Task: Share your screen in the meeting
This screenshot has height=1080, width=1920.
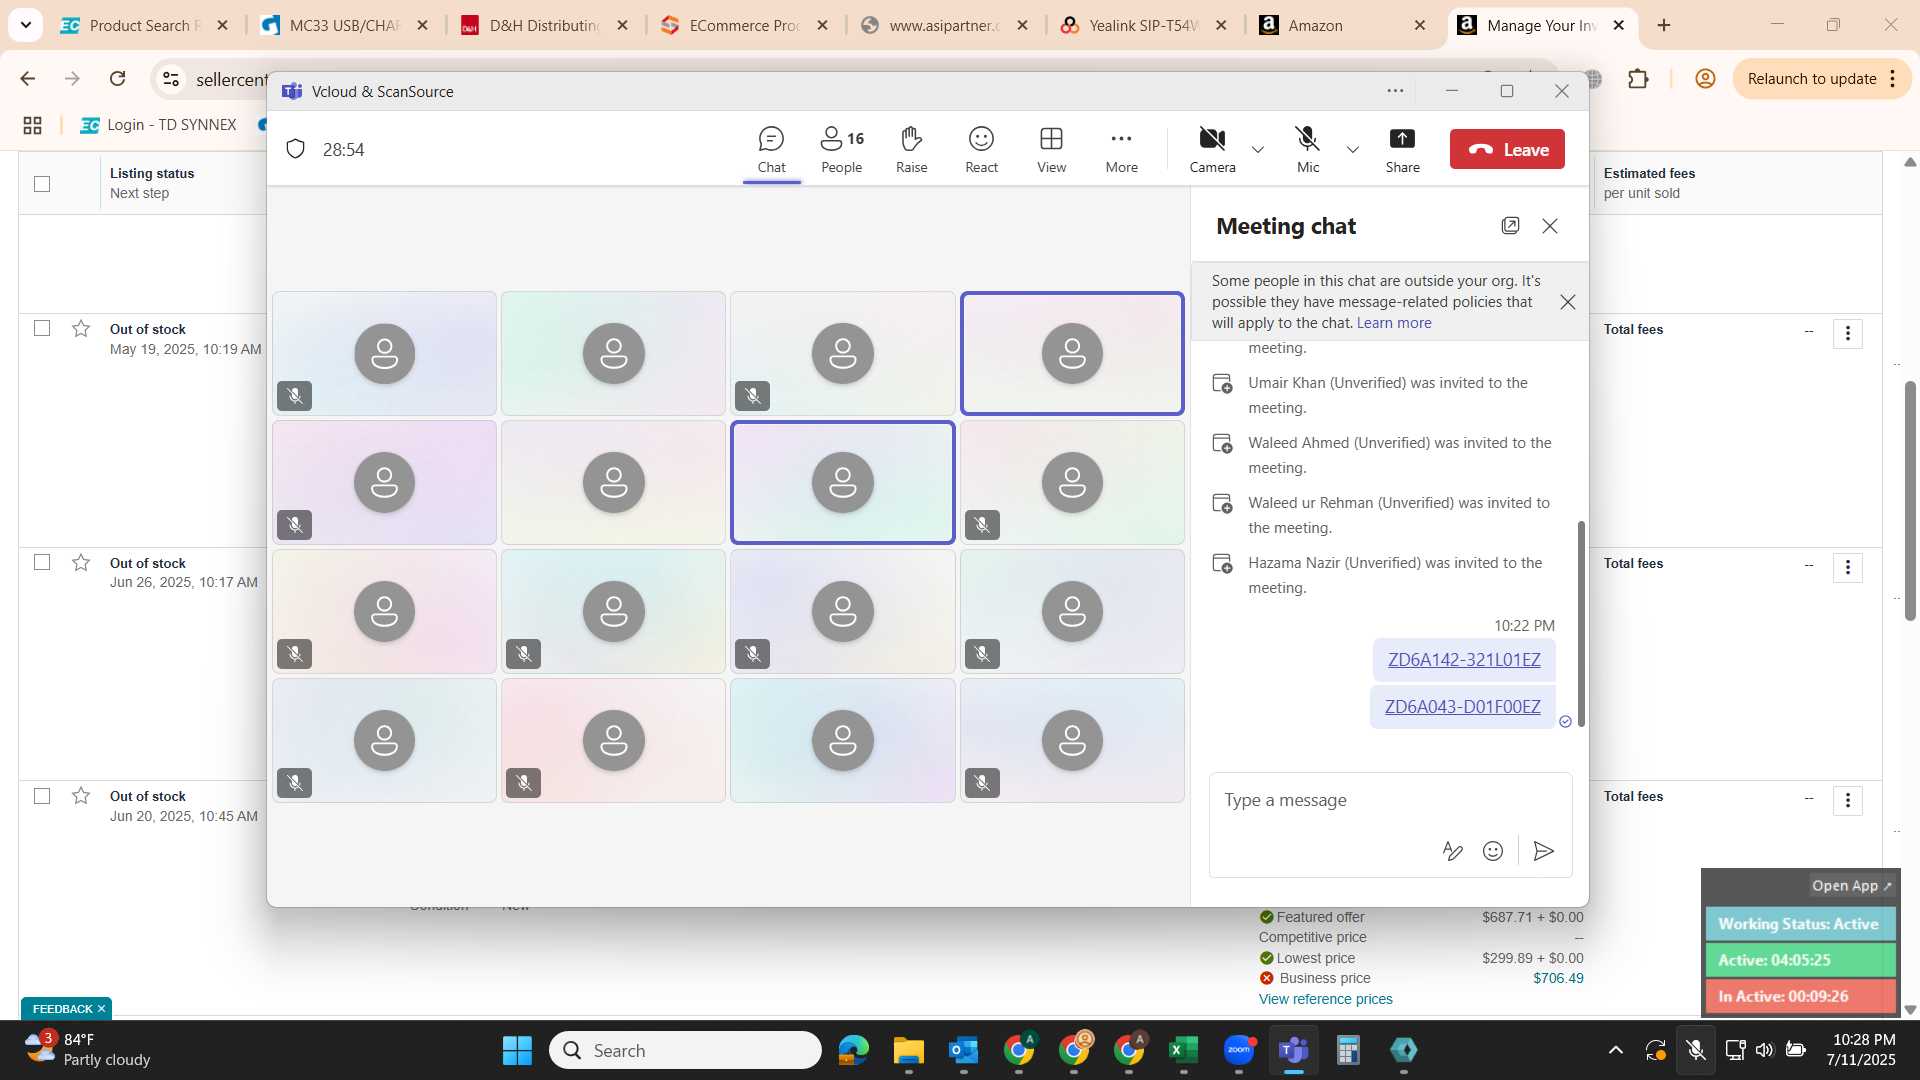Action: [1402, 150]
